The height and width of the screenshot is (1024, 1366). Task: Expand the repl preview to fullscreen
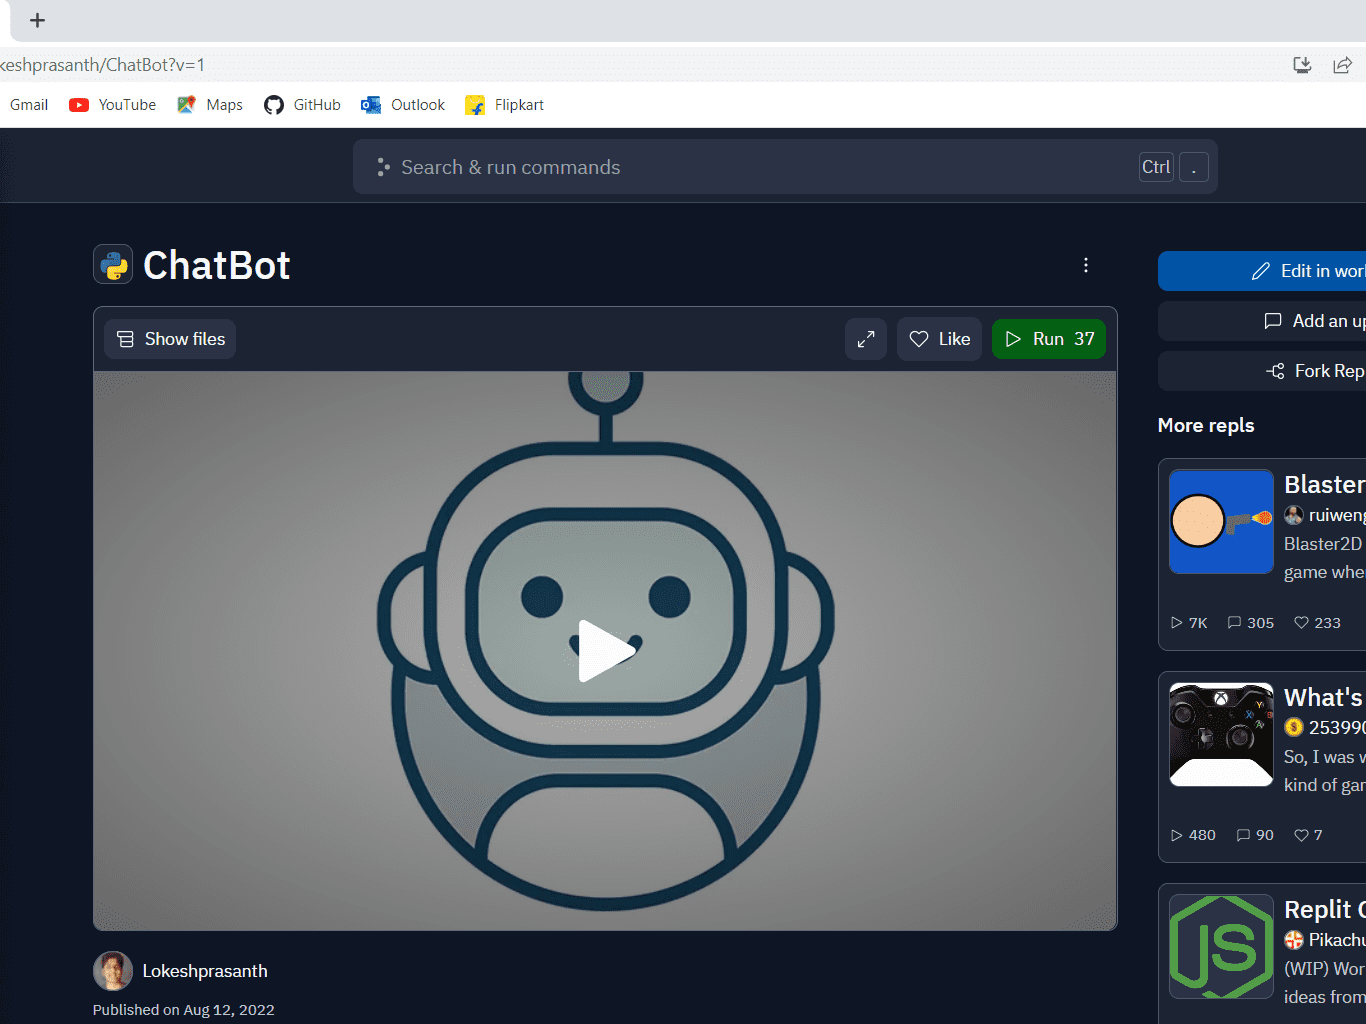(x=866, y=339)
